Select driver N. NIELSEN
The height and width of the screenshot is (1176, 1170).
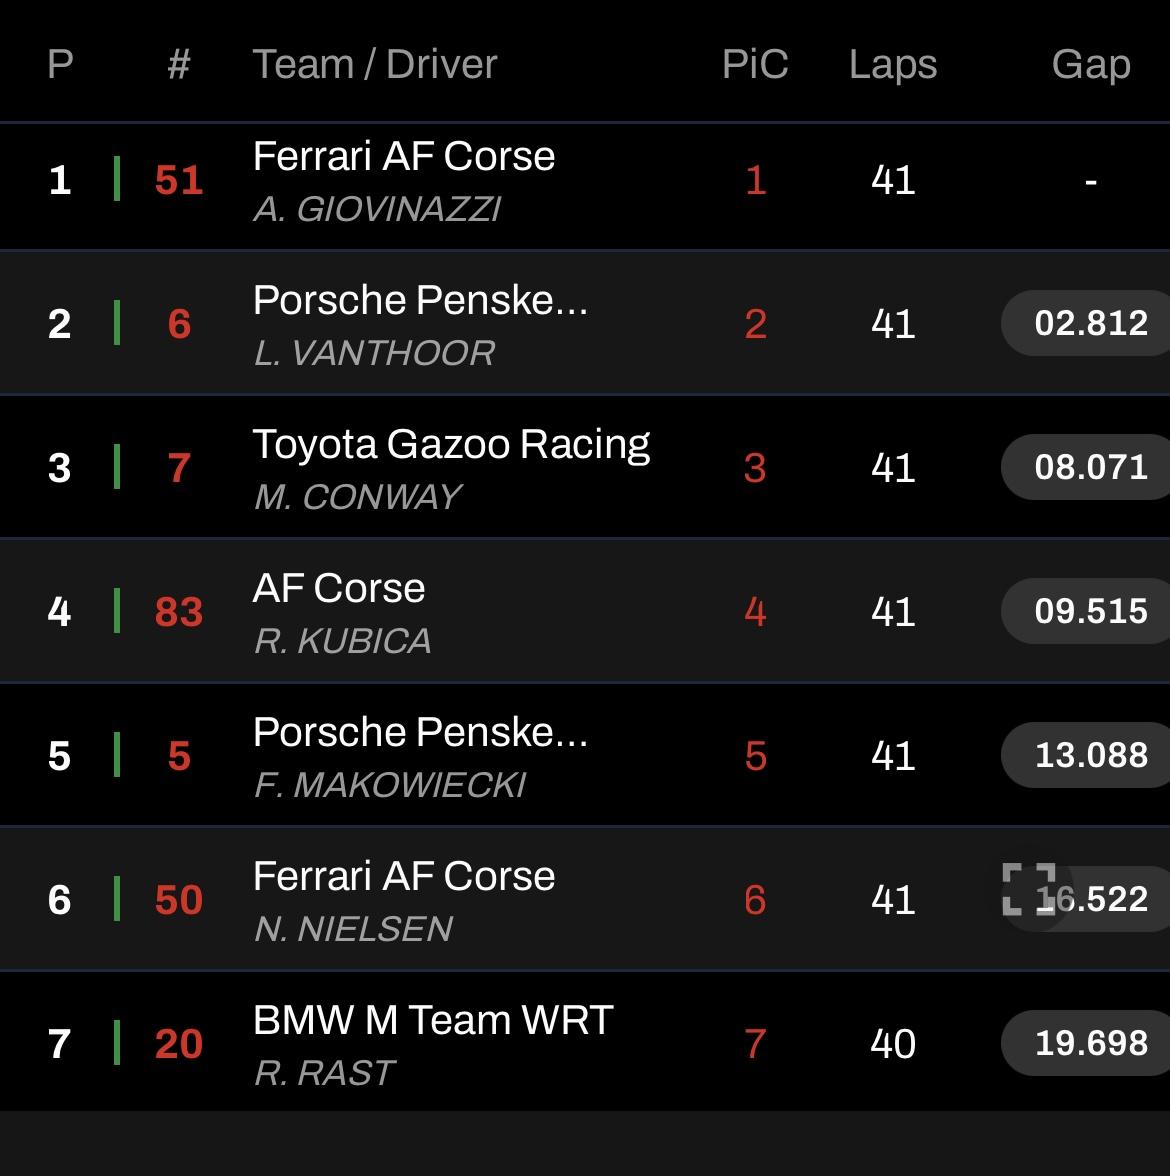coord(353,929)
